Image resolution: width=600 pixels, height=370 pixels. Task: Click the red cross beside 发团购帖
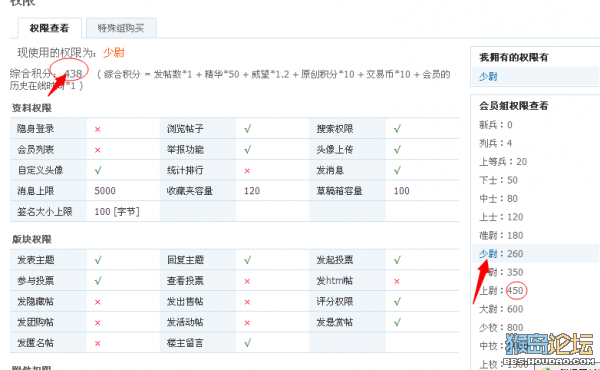pyautogui.click(x=98, y=323)
